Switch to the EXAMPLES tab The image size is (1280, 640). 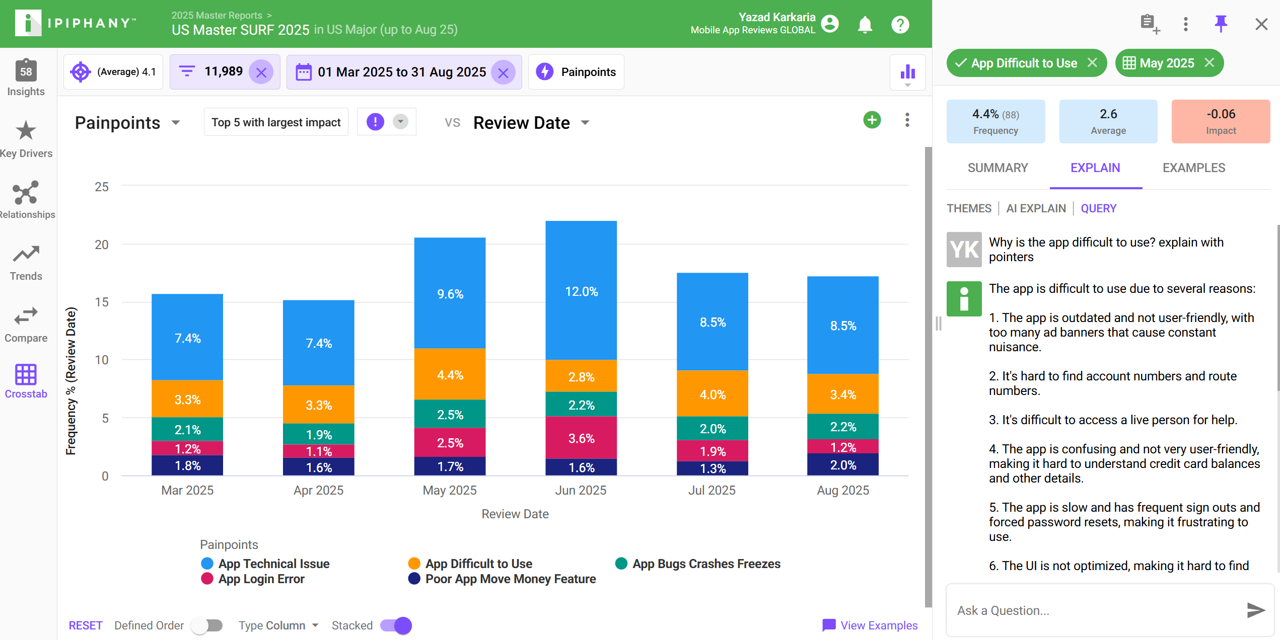point(1193,168)
